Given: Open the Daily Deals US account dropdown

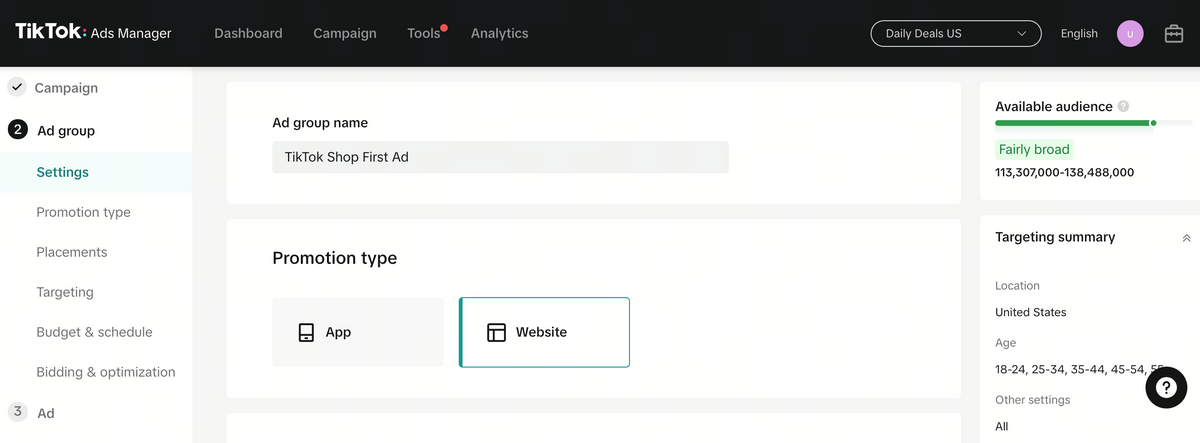Looking at the screenshot, I should (x=955, y=34).
